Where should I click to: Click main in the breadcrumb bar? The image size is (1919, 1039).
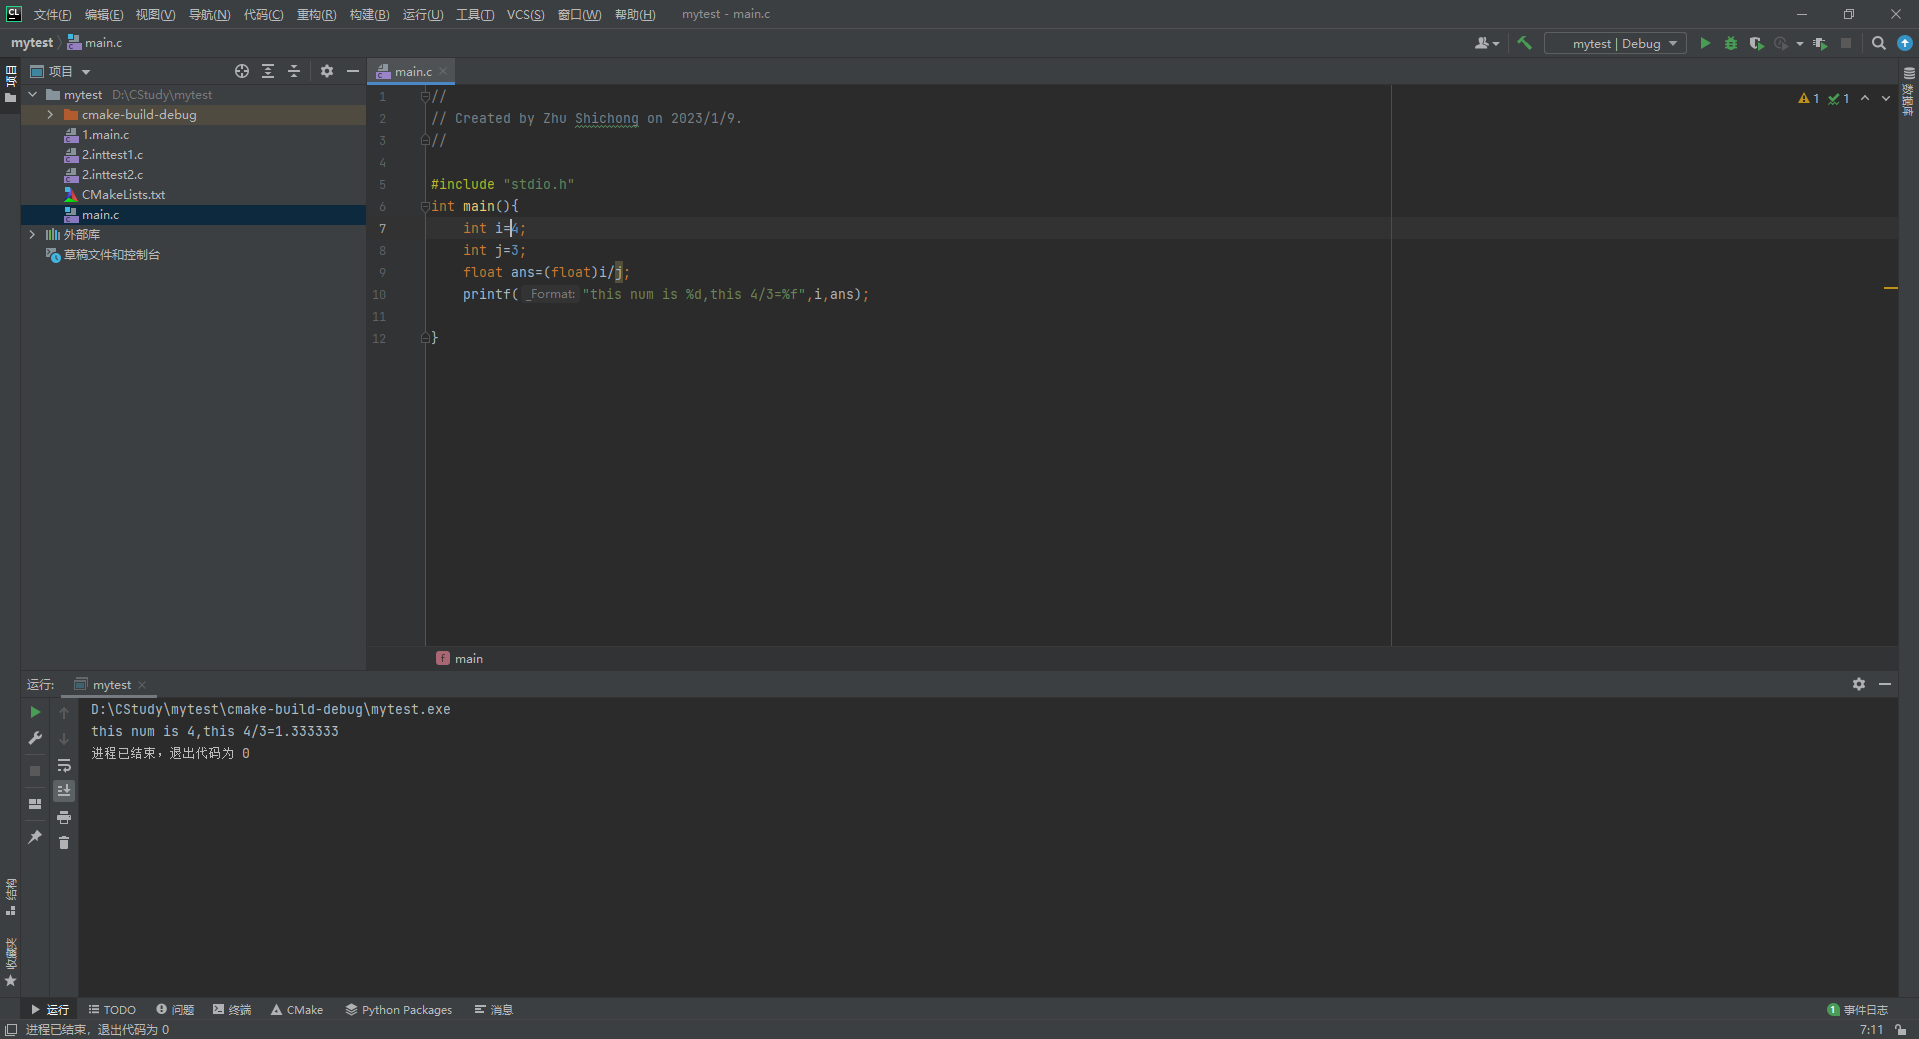coord(460,658)
